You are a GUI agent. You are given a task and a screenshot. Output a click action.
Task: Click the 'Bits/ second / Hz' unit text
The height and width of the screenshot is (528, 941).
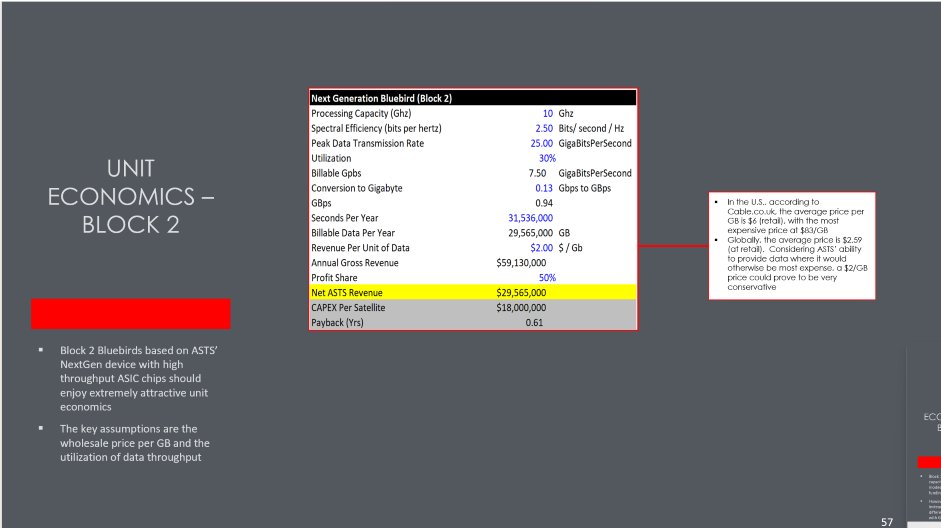pyautogui.click(x=591, y=128)
